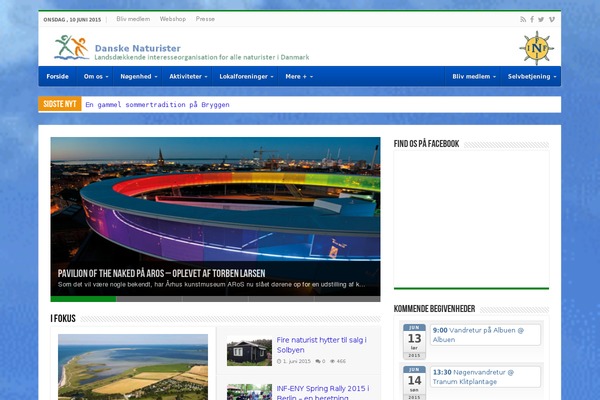Expand the Aktiviteter dropdown menu
Image resolution: width=600 pixels, height=400 pixels.
point(188,77)
